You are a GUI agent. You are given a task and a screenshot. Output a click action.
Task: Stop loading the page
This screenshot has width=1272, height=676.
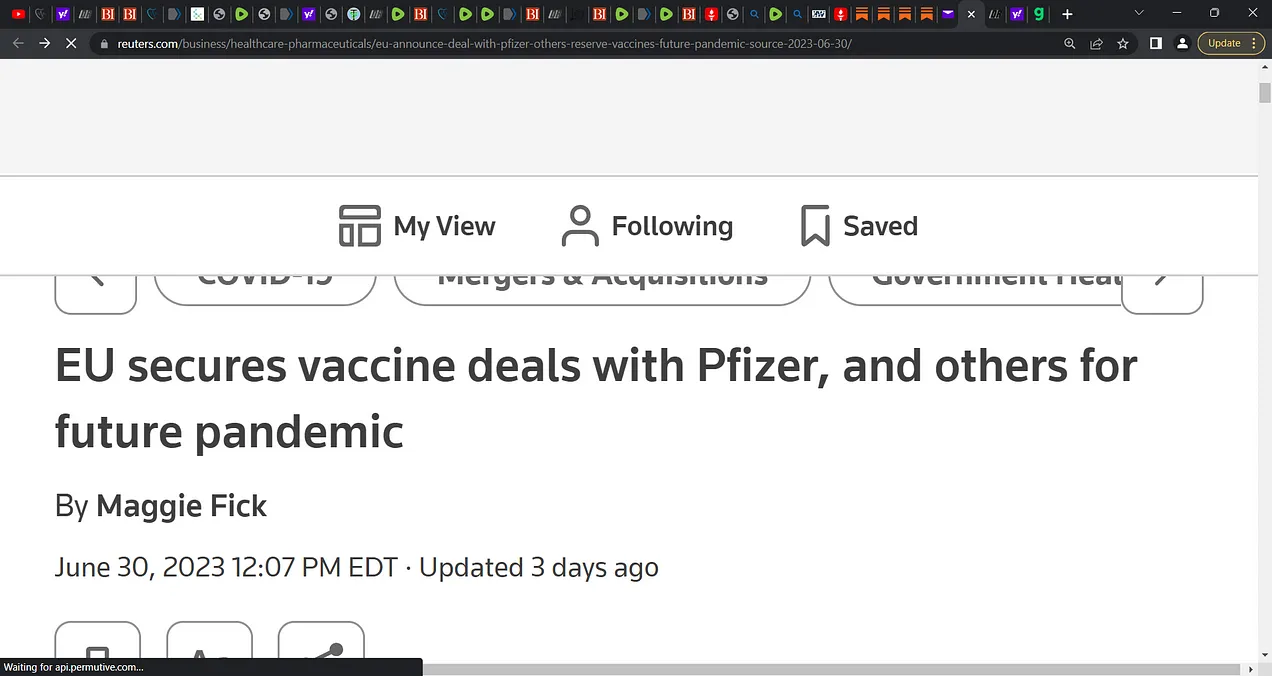pyautogui.click(x=70, y=44)
